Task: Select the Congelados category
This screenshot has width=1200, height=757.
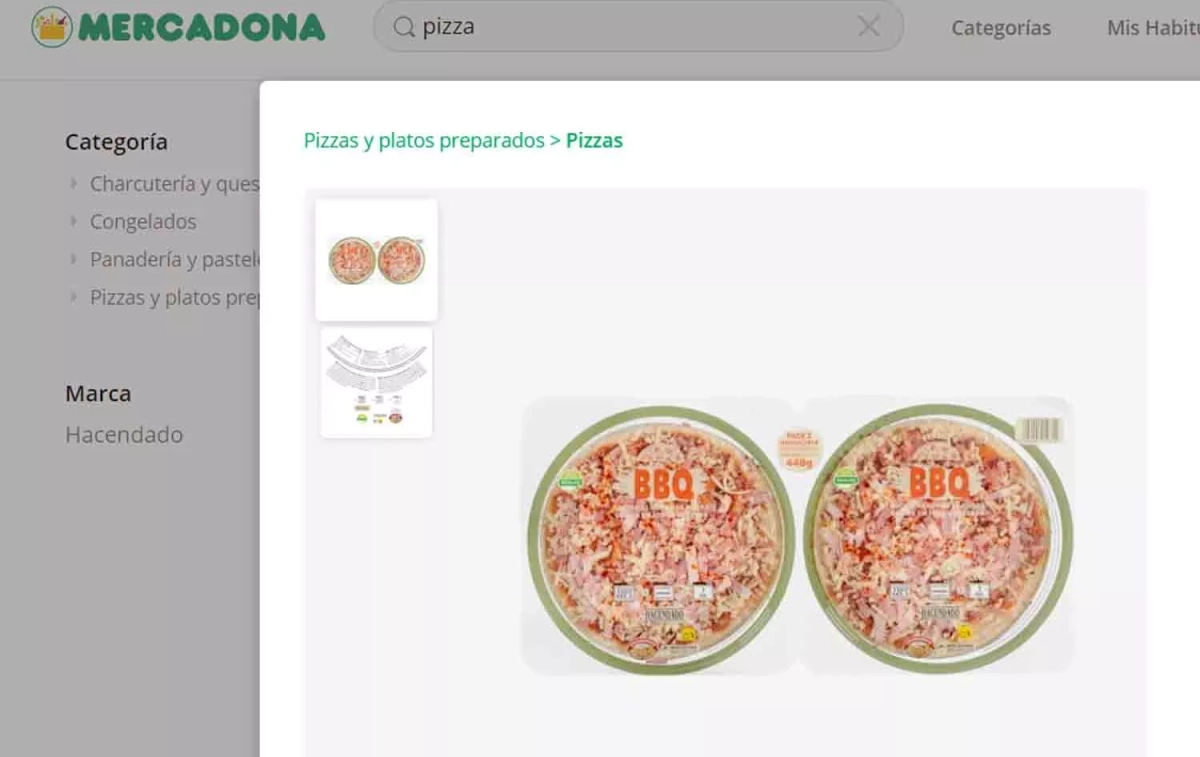Action: 143,222
